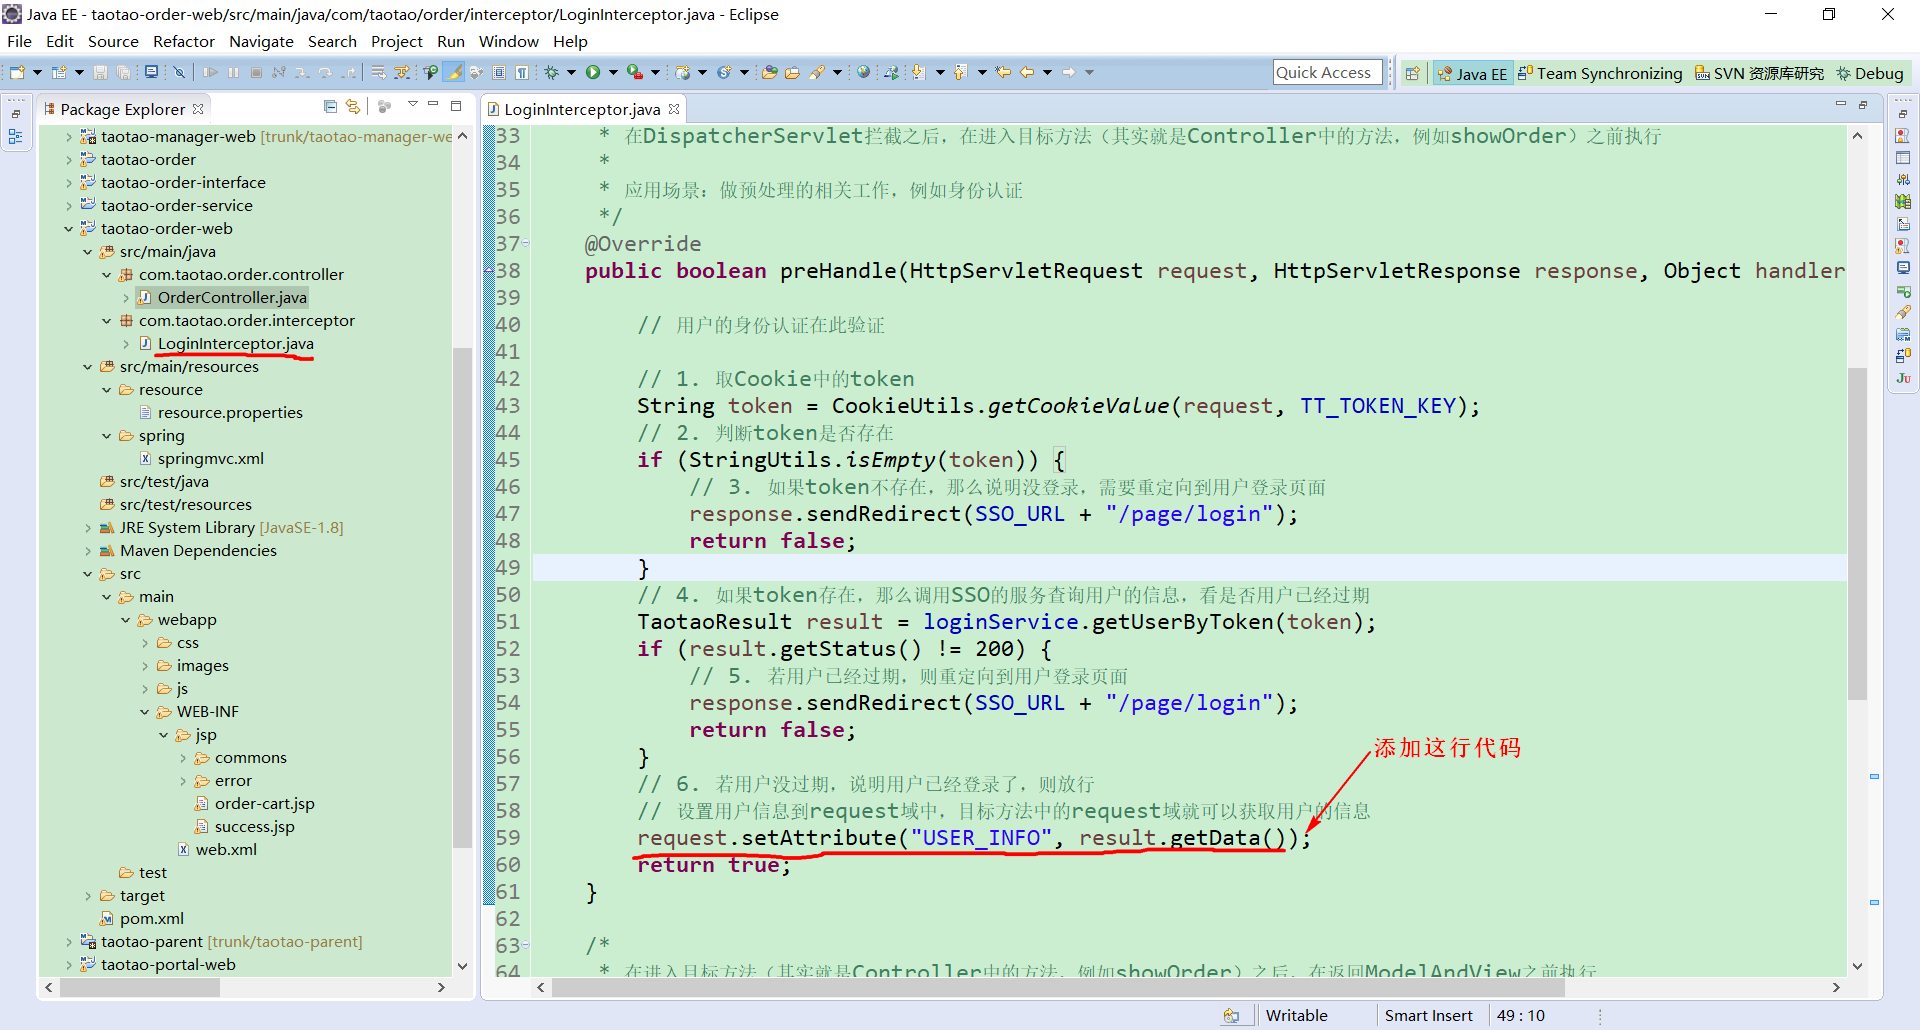Switch to the Java EE perspective
The width and height of the screenshot is (1920, 1030).
[1472, 73]
